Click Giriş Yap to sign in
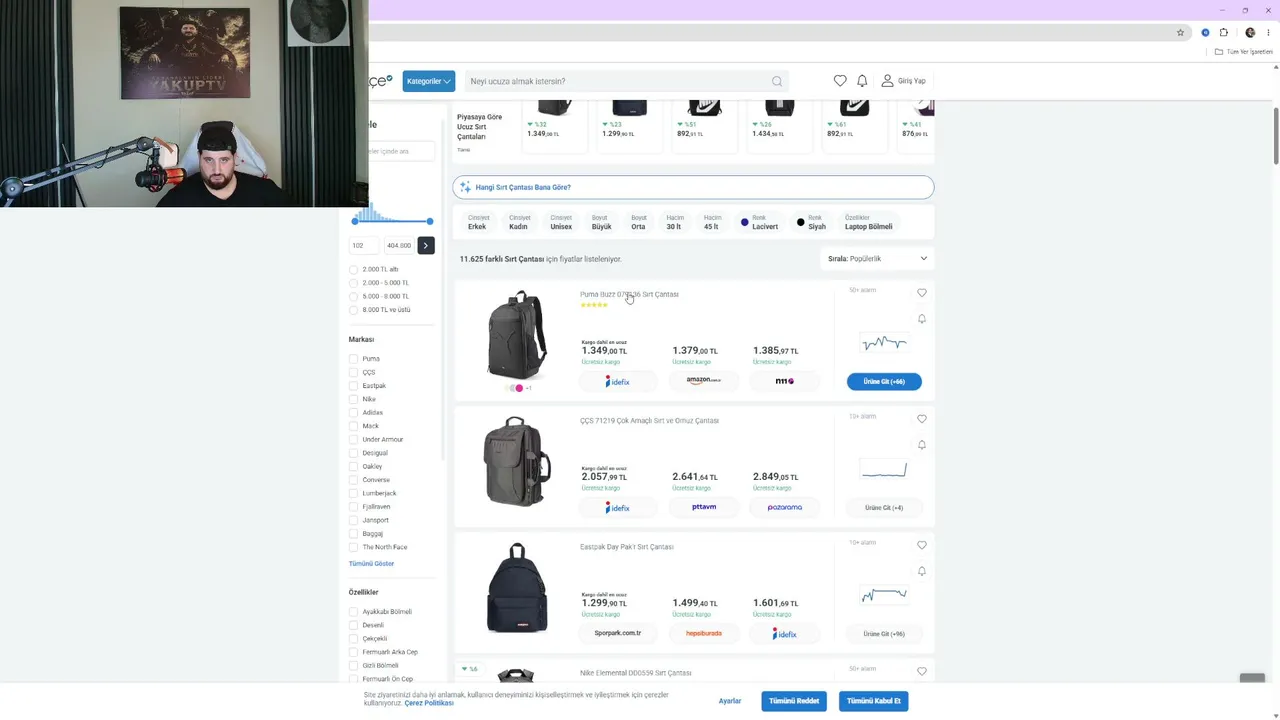 click(912, 81)
